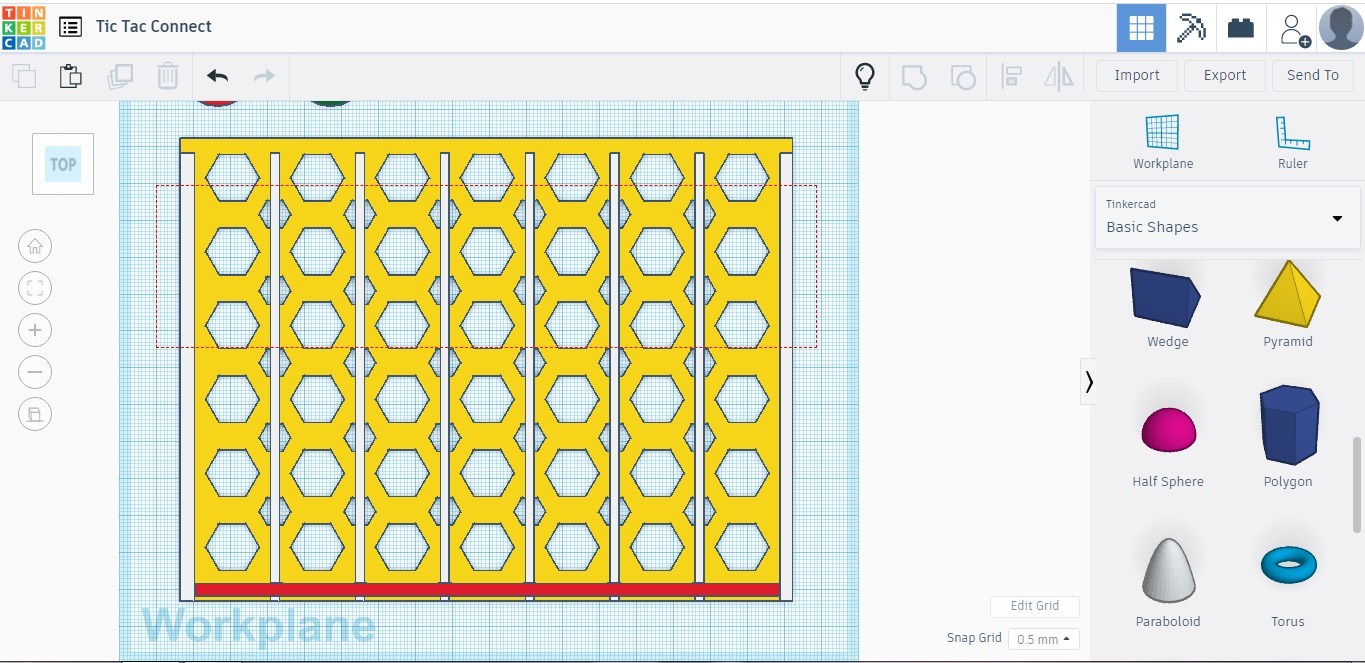Viewport: 1365px width, 663px height.
Task: Open the designs list icon
Action: pos(70,27)
